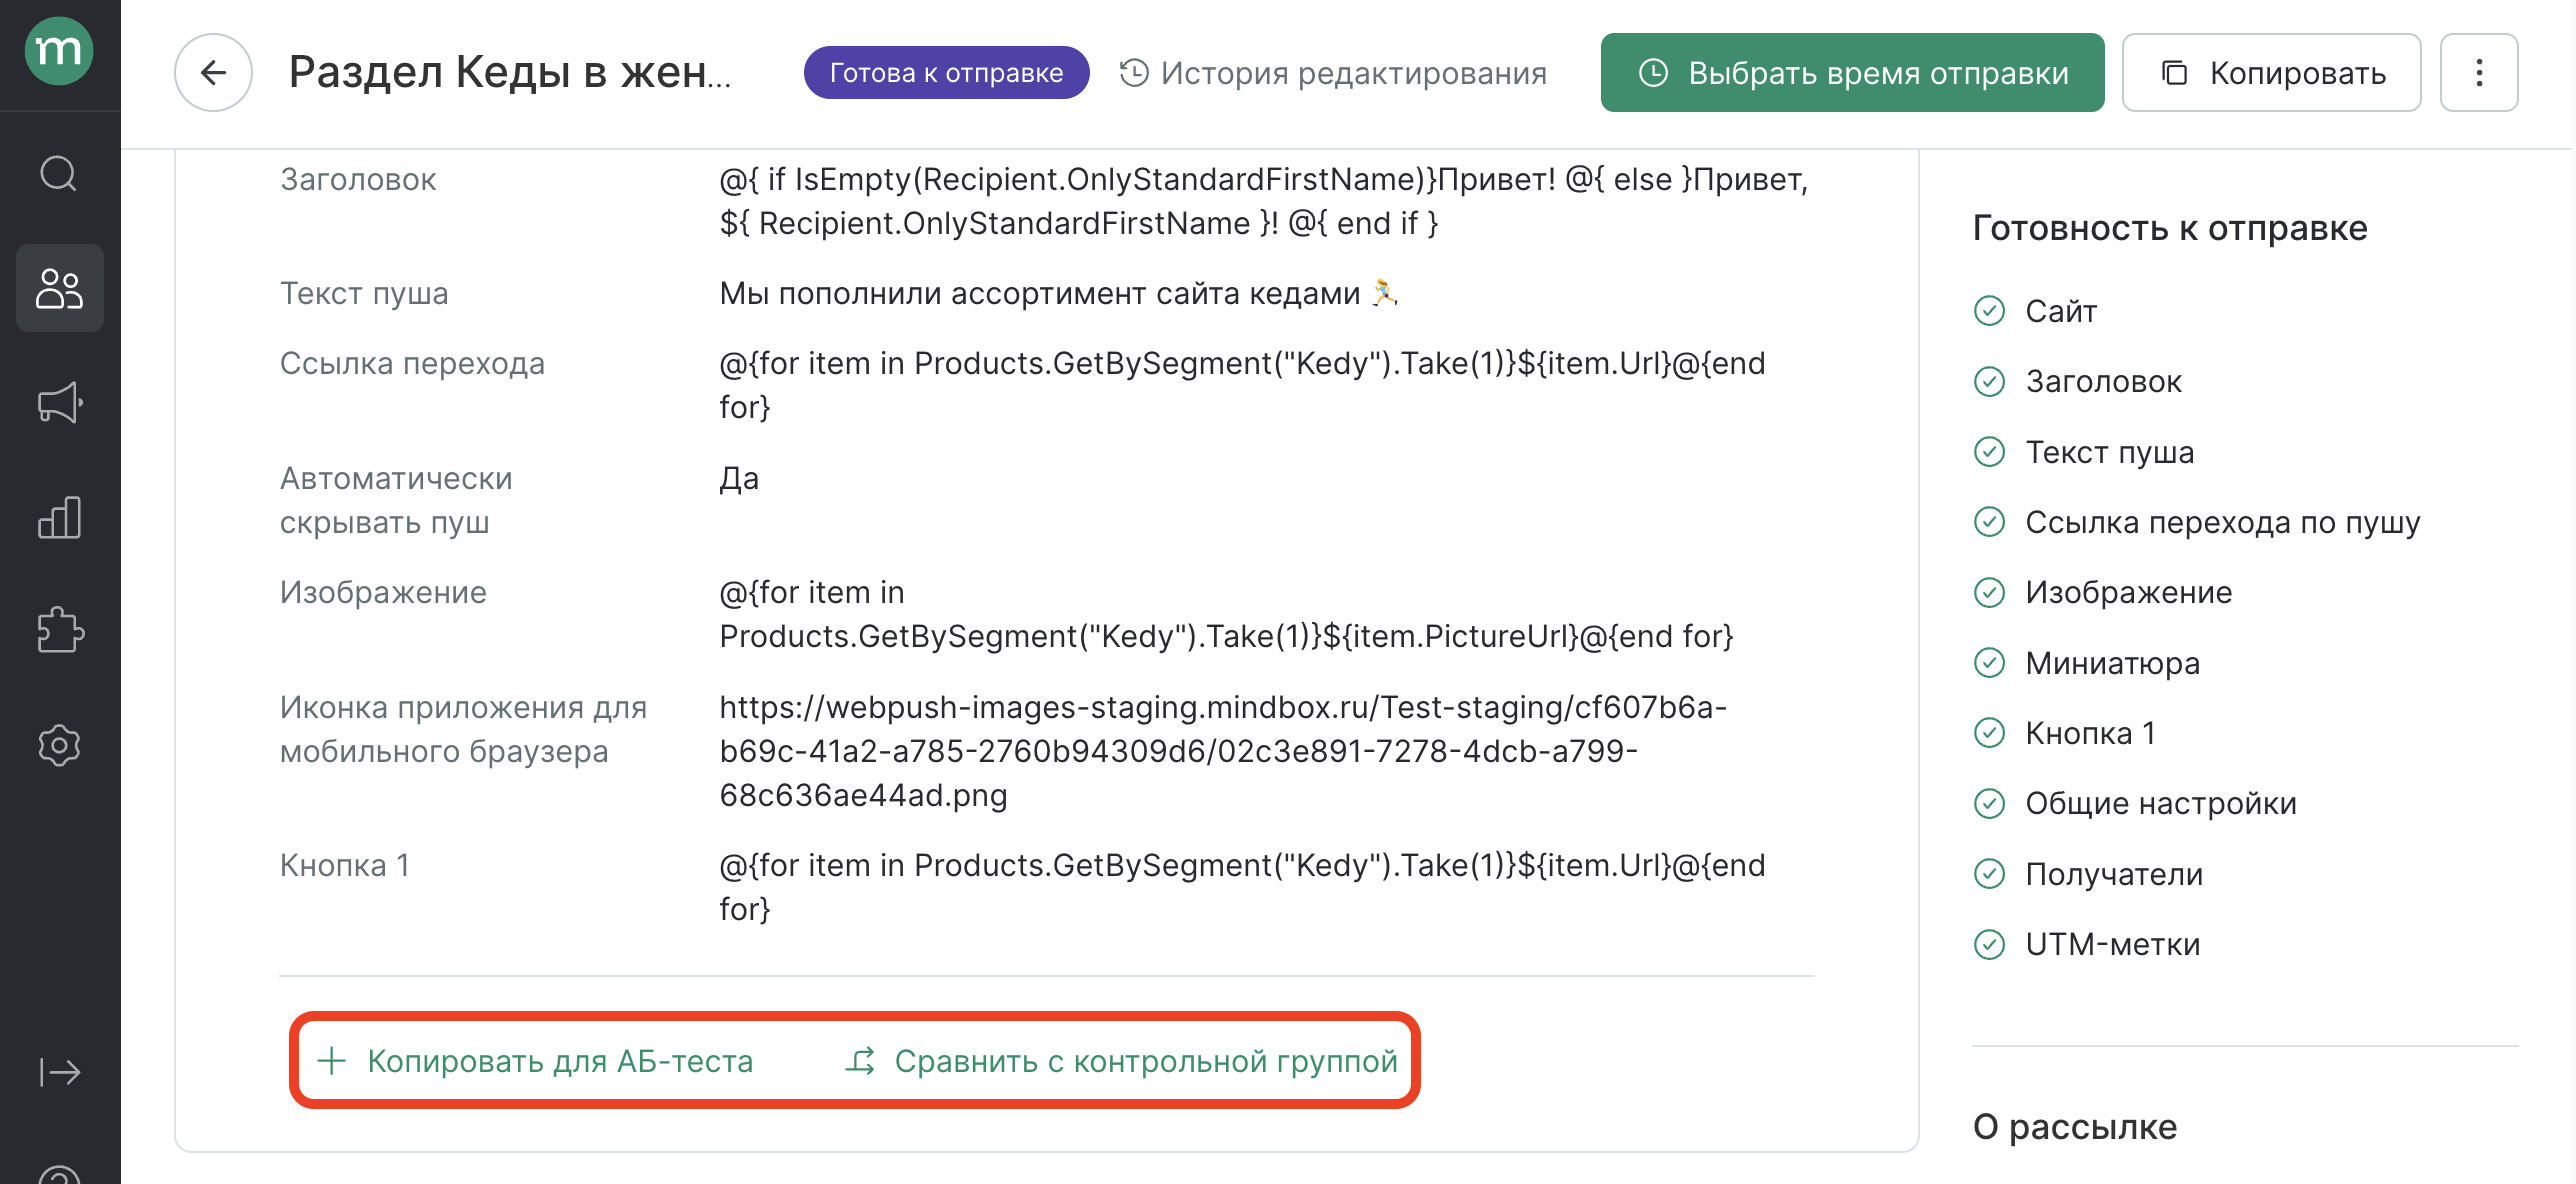Image resolution: width=2576 pixels, height=1184 pixels.
Task: Select the 'Миниатюра' readiness item
Action: tap(2086, 662)
